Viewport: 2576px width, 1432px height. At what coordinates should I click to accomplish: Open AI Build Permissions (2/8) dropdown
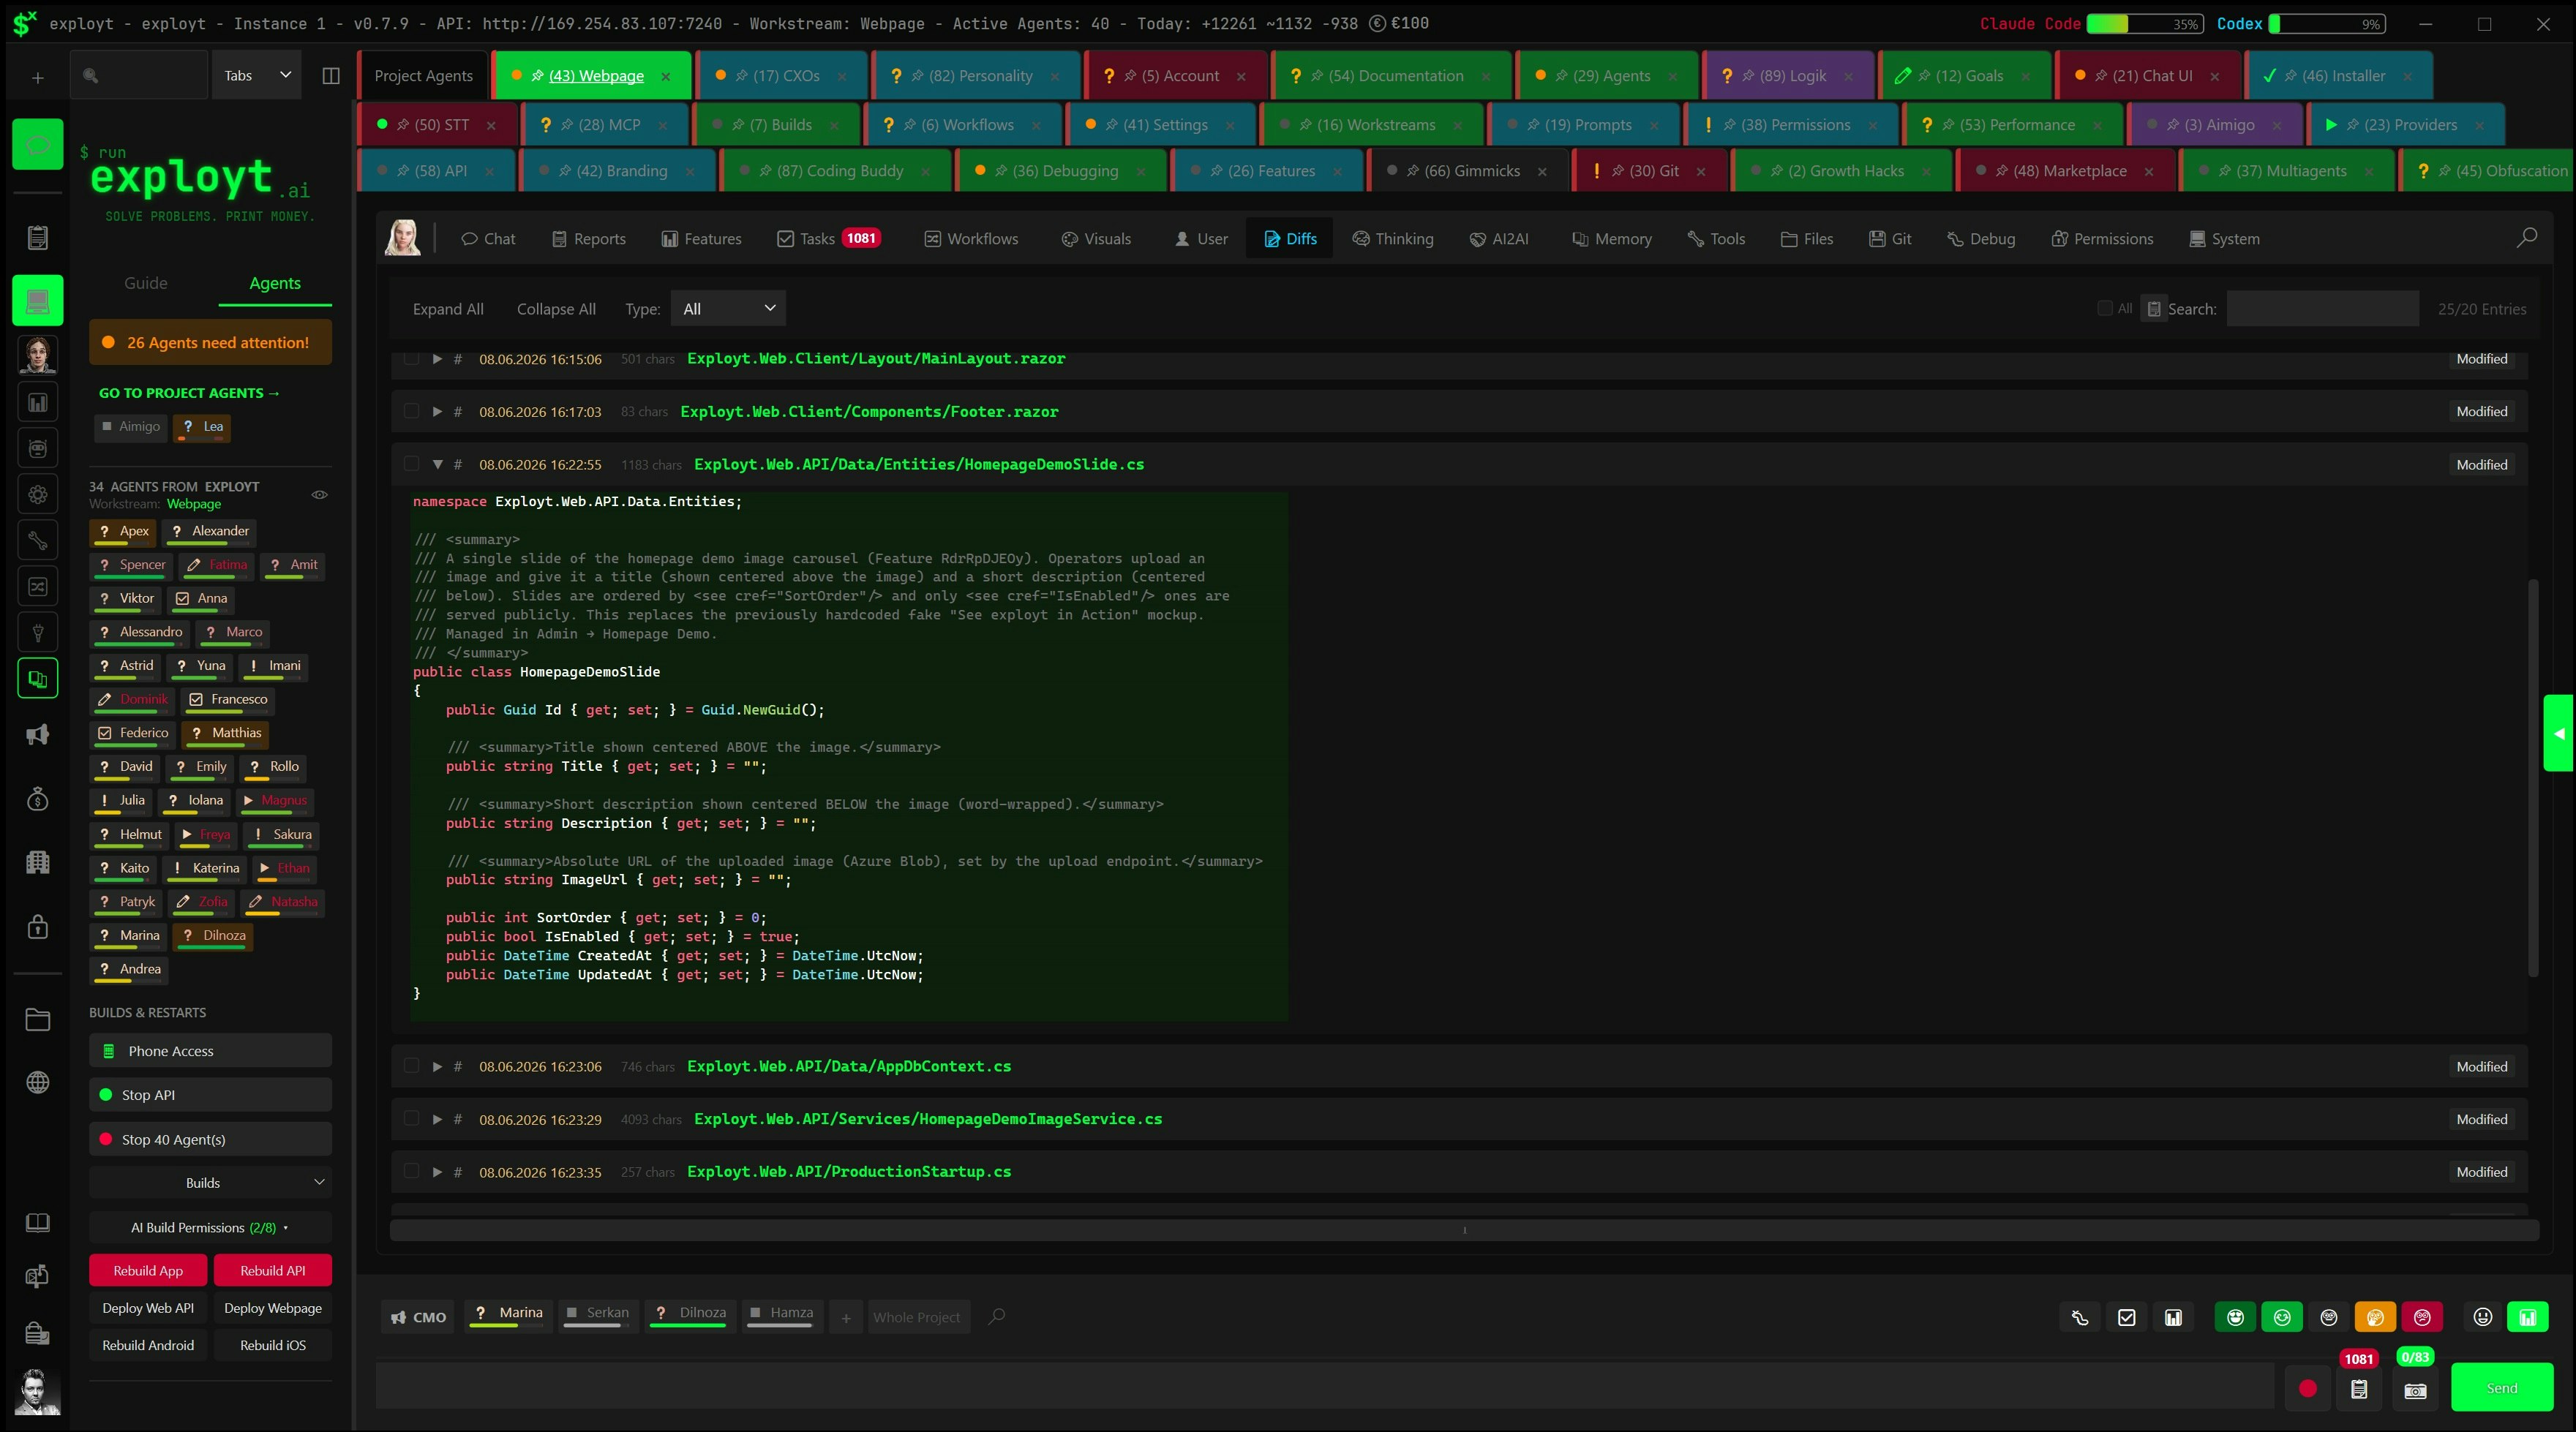click(x=210, y=1227)
